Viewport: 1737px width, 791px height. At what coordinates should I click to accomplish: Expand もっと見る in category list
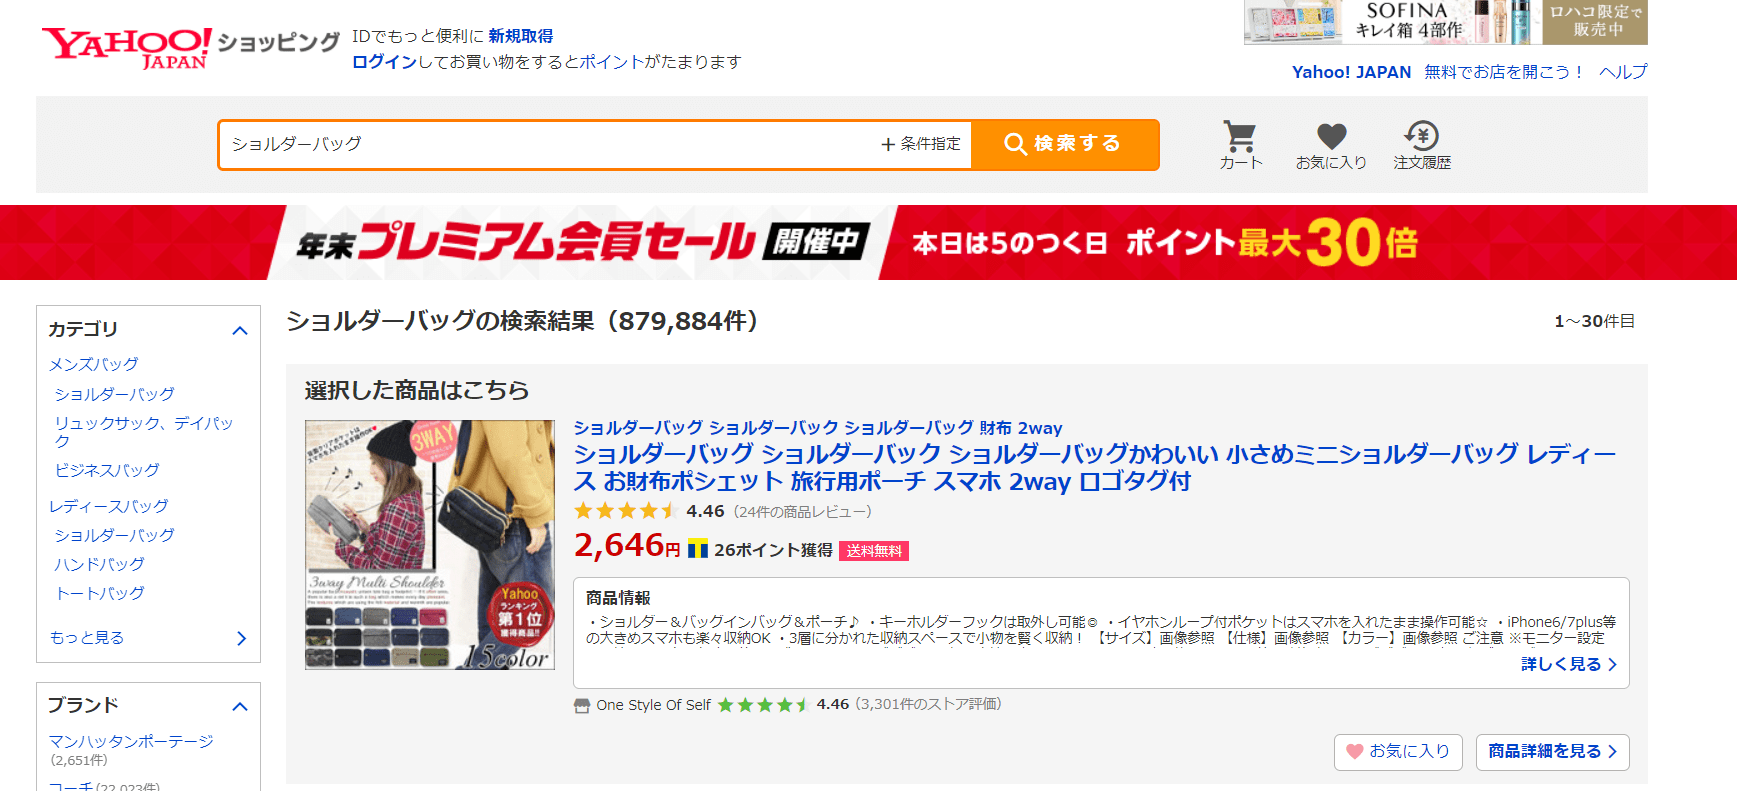(148, 638)
